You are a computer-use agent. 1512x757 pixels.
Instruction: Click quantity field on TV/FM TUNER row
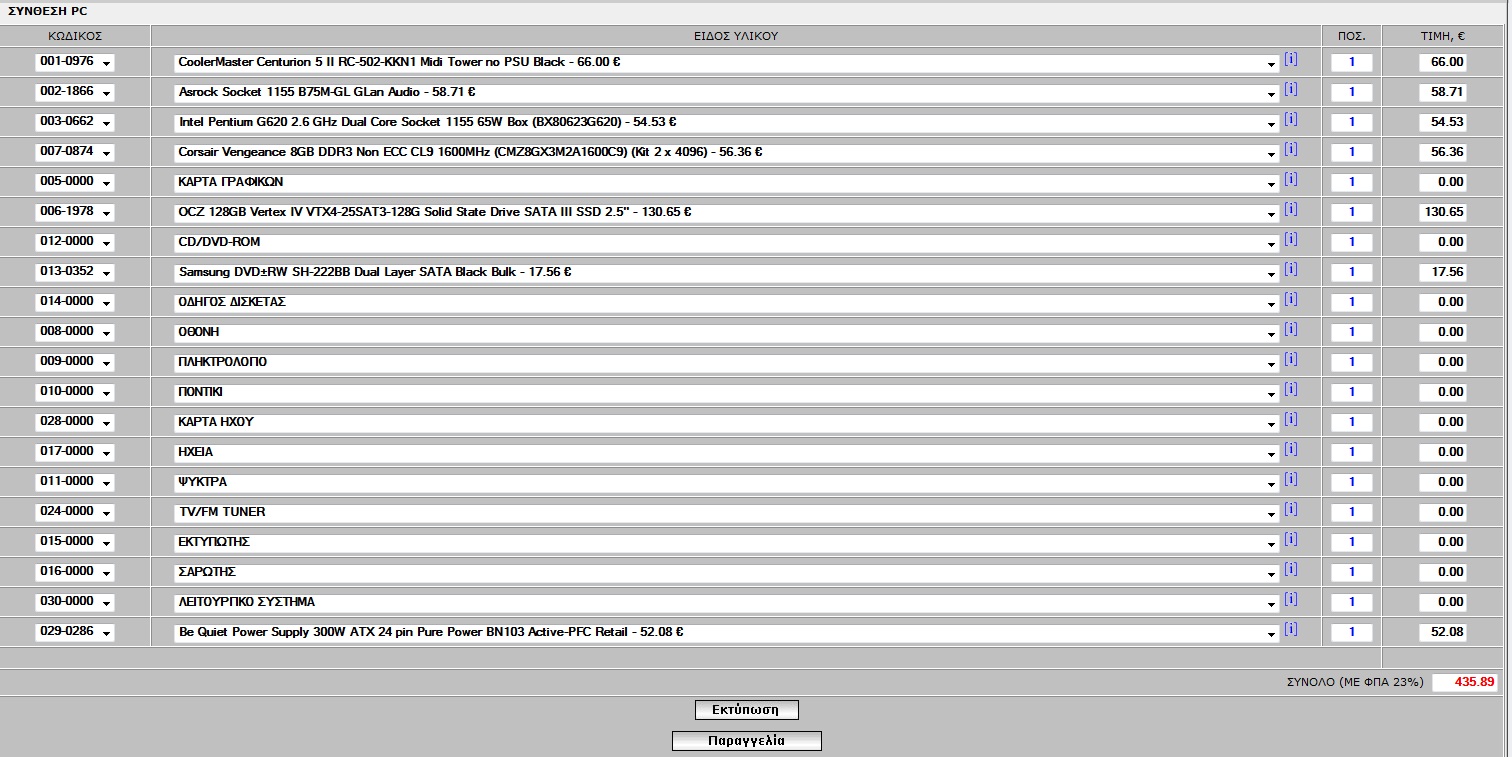point(1352,512)
